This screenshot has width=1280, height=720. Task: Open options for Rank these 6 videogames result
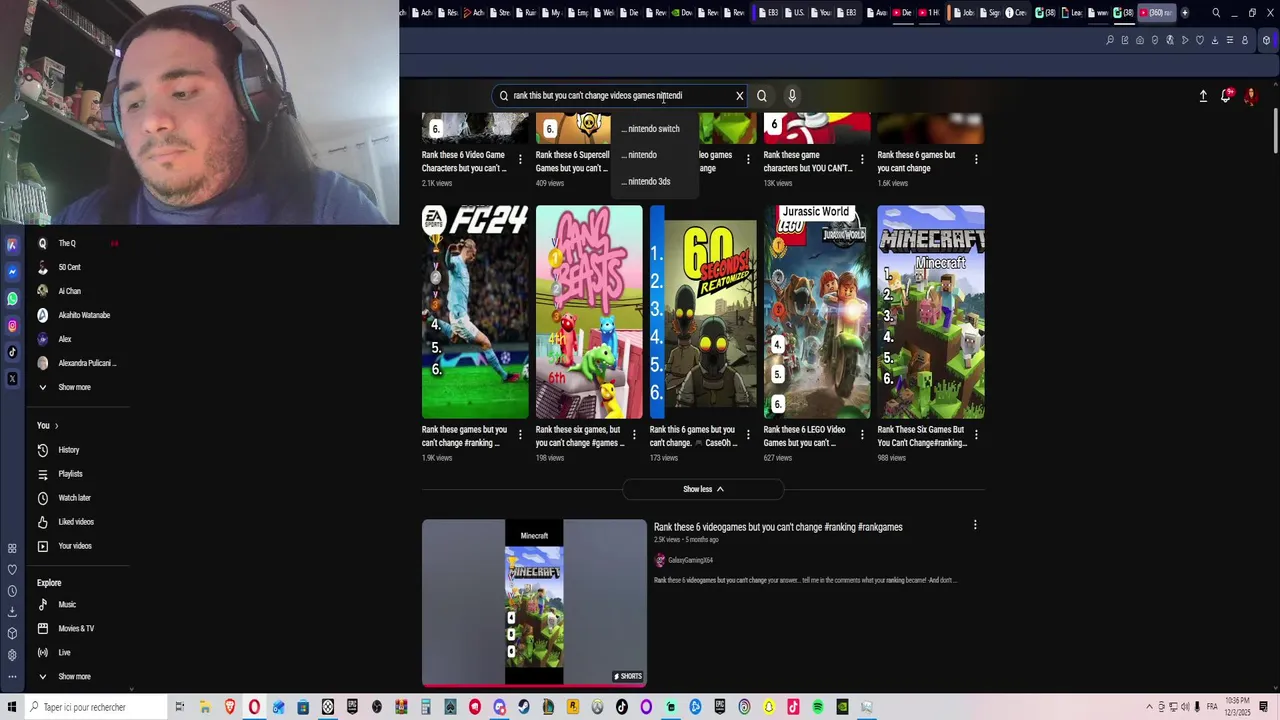point(975,525)
